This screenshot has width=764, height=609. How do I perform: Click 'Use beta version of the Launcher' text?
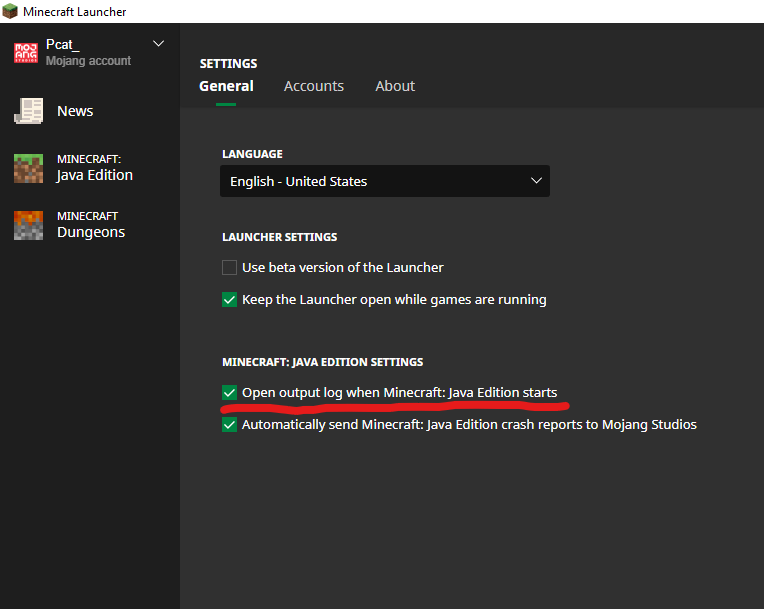(x=343, y=267)
